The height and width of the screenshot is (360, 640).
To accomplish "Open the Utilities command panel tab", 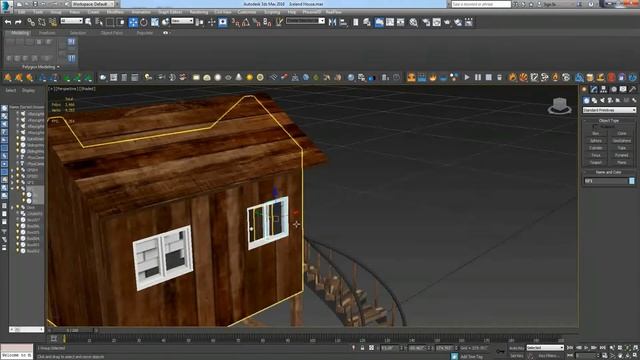I will [632, 89].
